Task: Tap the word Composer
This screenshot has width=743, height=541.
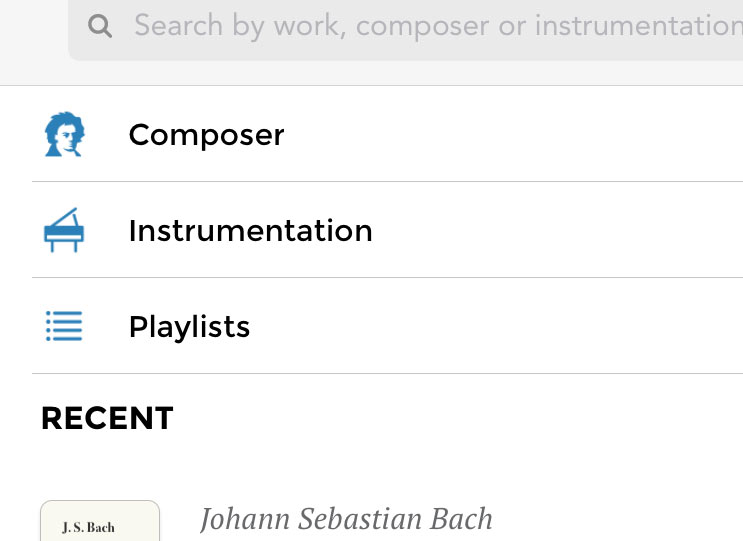Action: (206, 134)
